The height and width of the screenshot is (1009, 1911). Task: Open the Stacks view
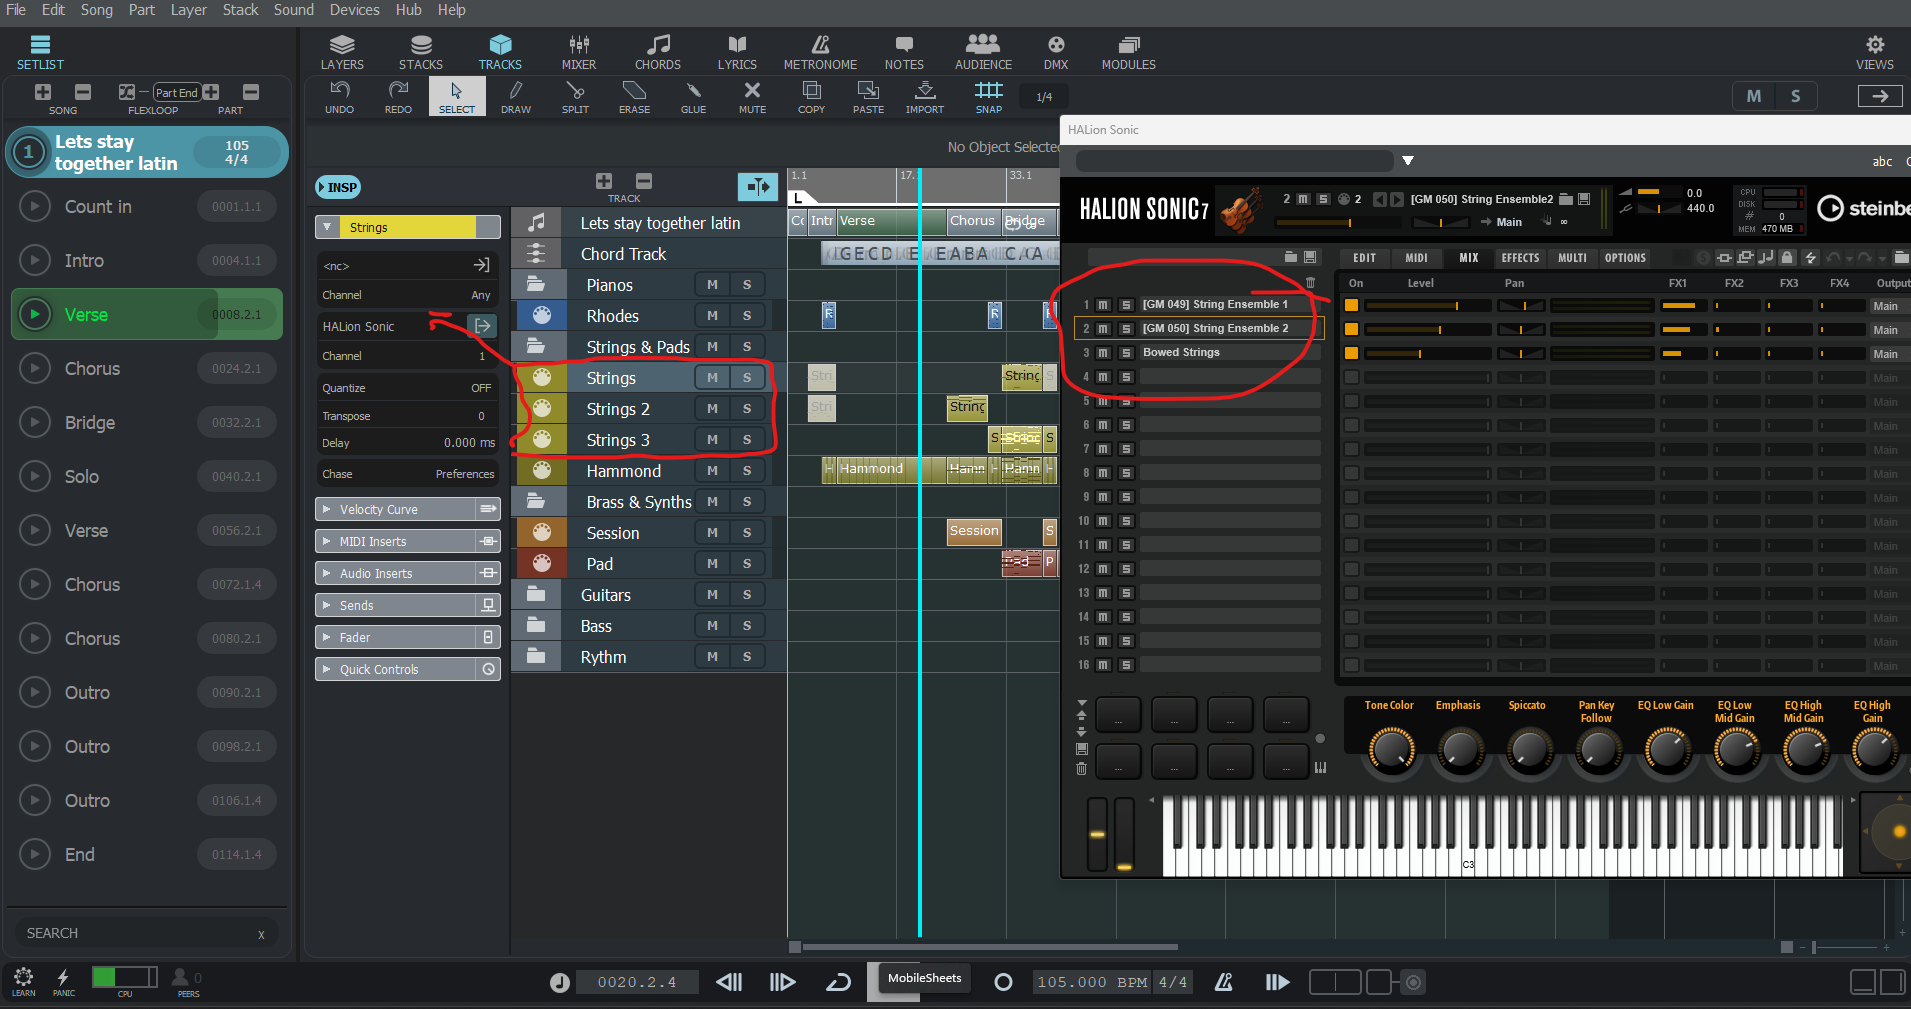[x=421, y=52]
